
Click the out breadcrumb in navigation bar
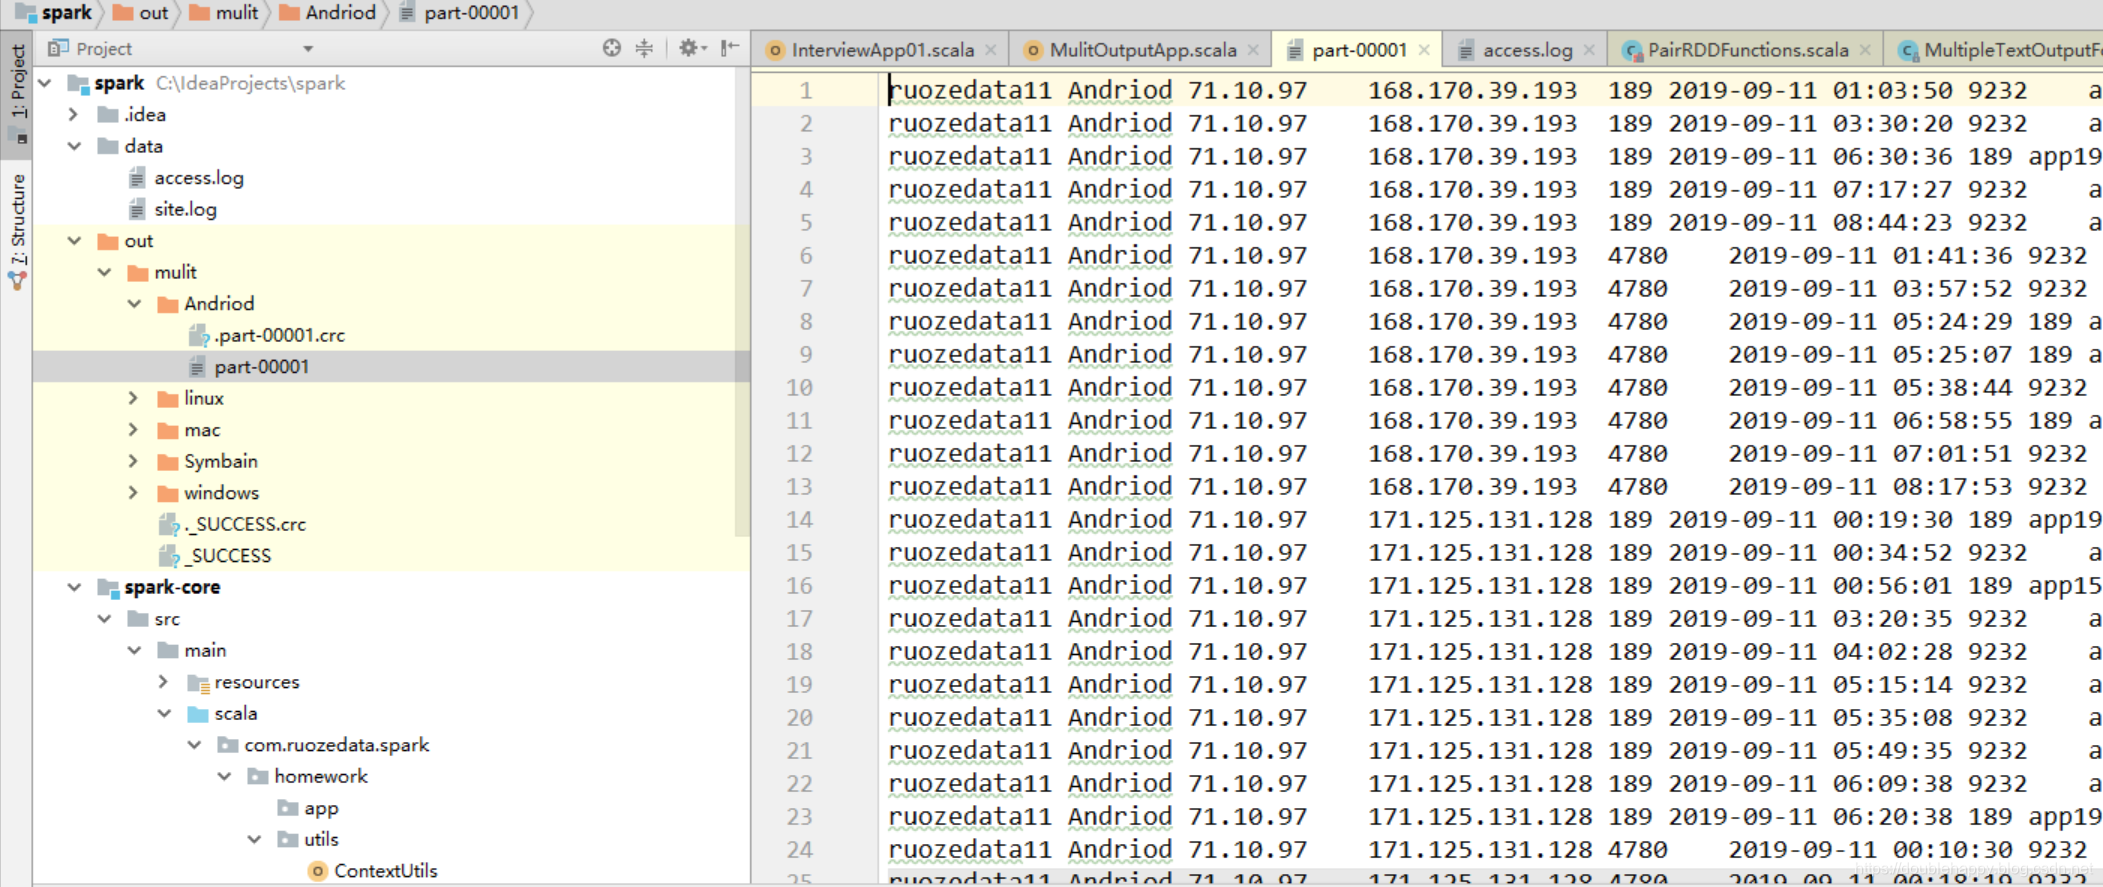(141, 13)
